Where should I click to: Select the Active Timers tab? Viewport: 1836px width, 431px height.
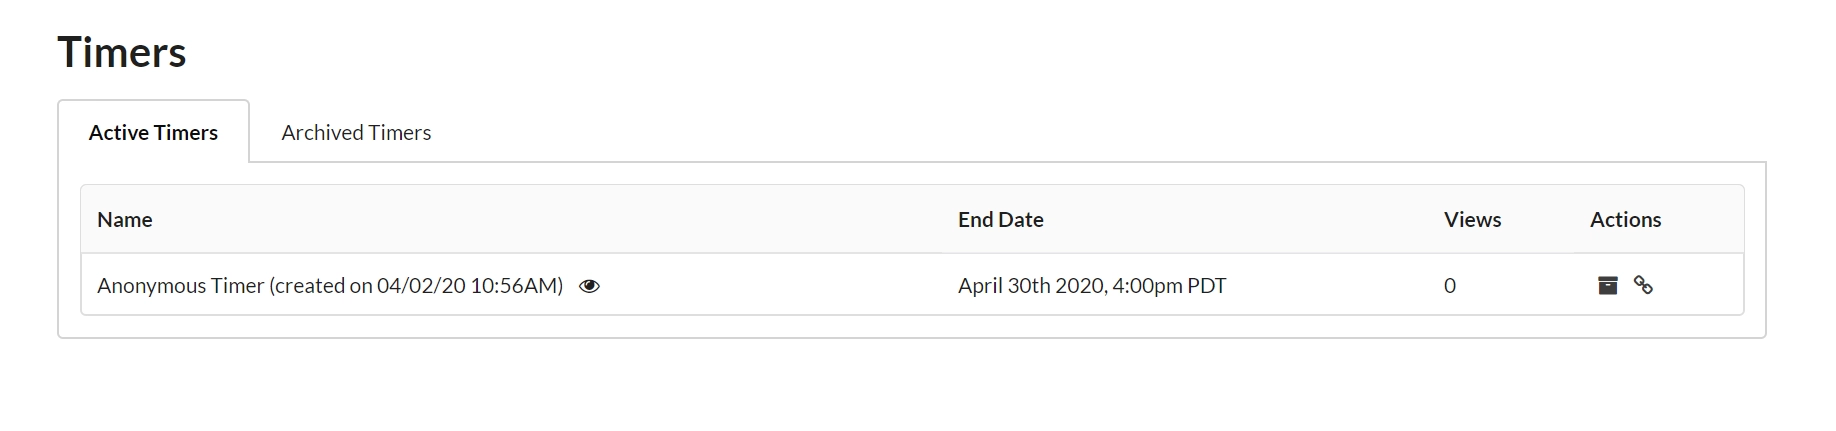coord(153,133)
